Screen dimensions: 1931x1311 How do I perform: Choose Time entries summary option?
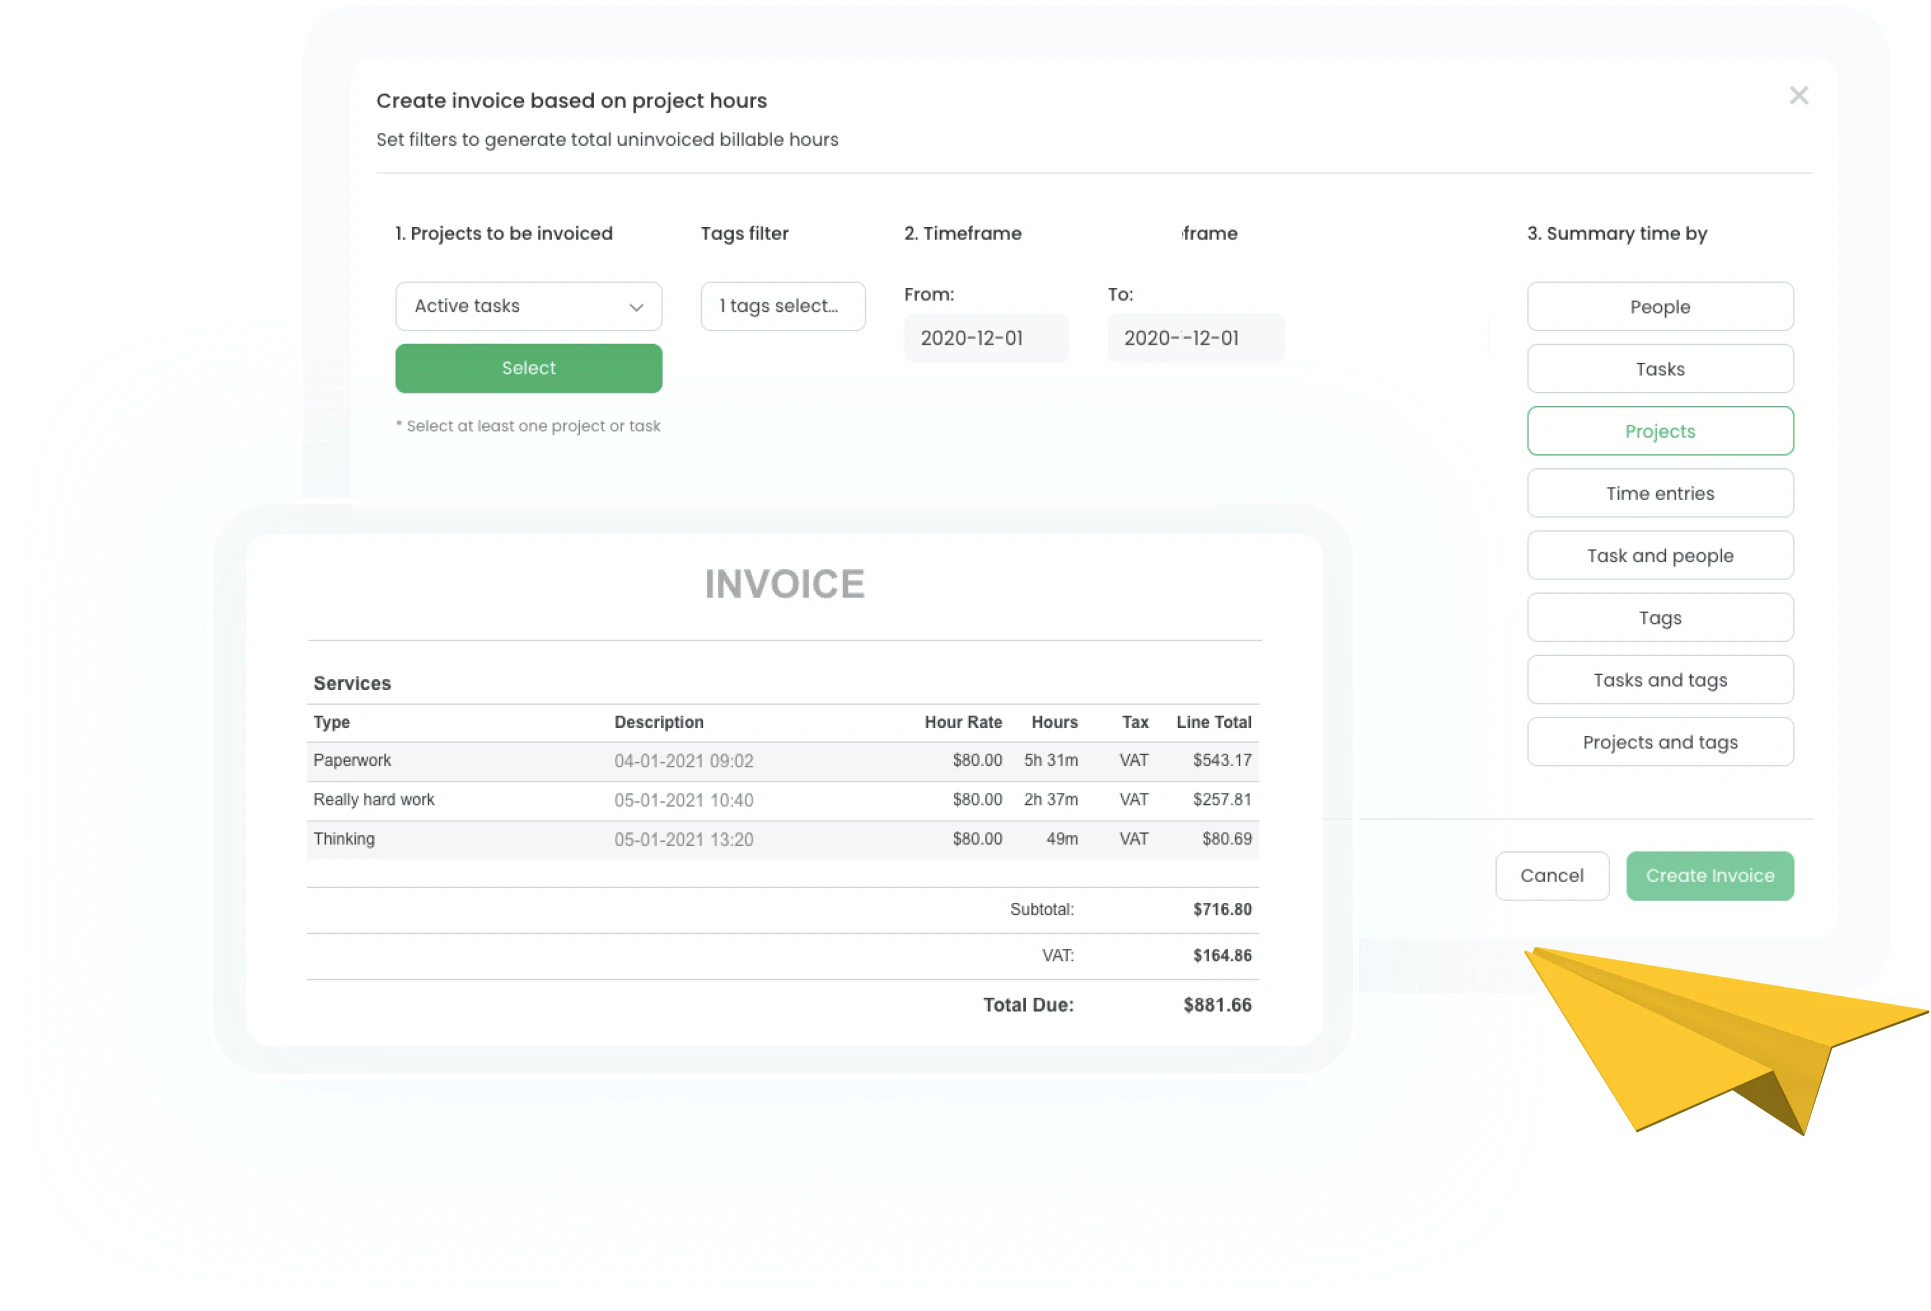click(1659, 493)
